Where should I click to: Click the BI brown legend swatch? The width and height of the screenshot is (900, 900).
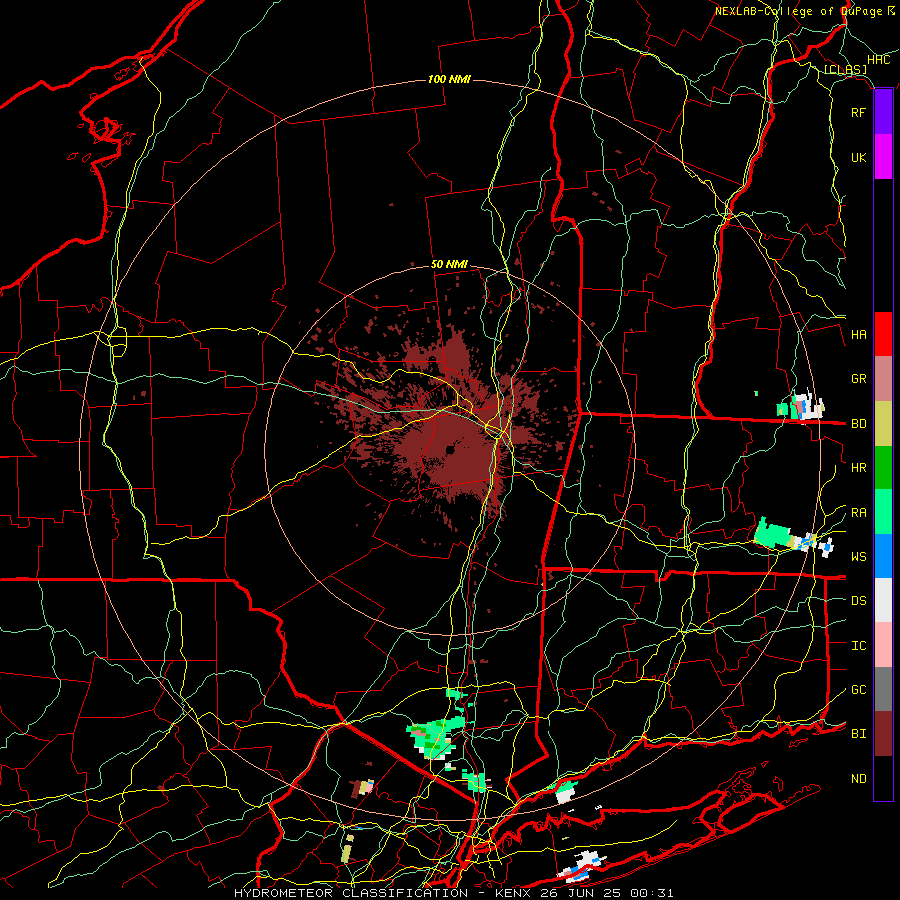[x=883, y=734]
